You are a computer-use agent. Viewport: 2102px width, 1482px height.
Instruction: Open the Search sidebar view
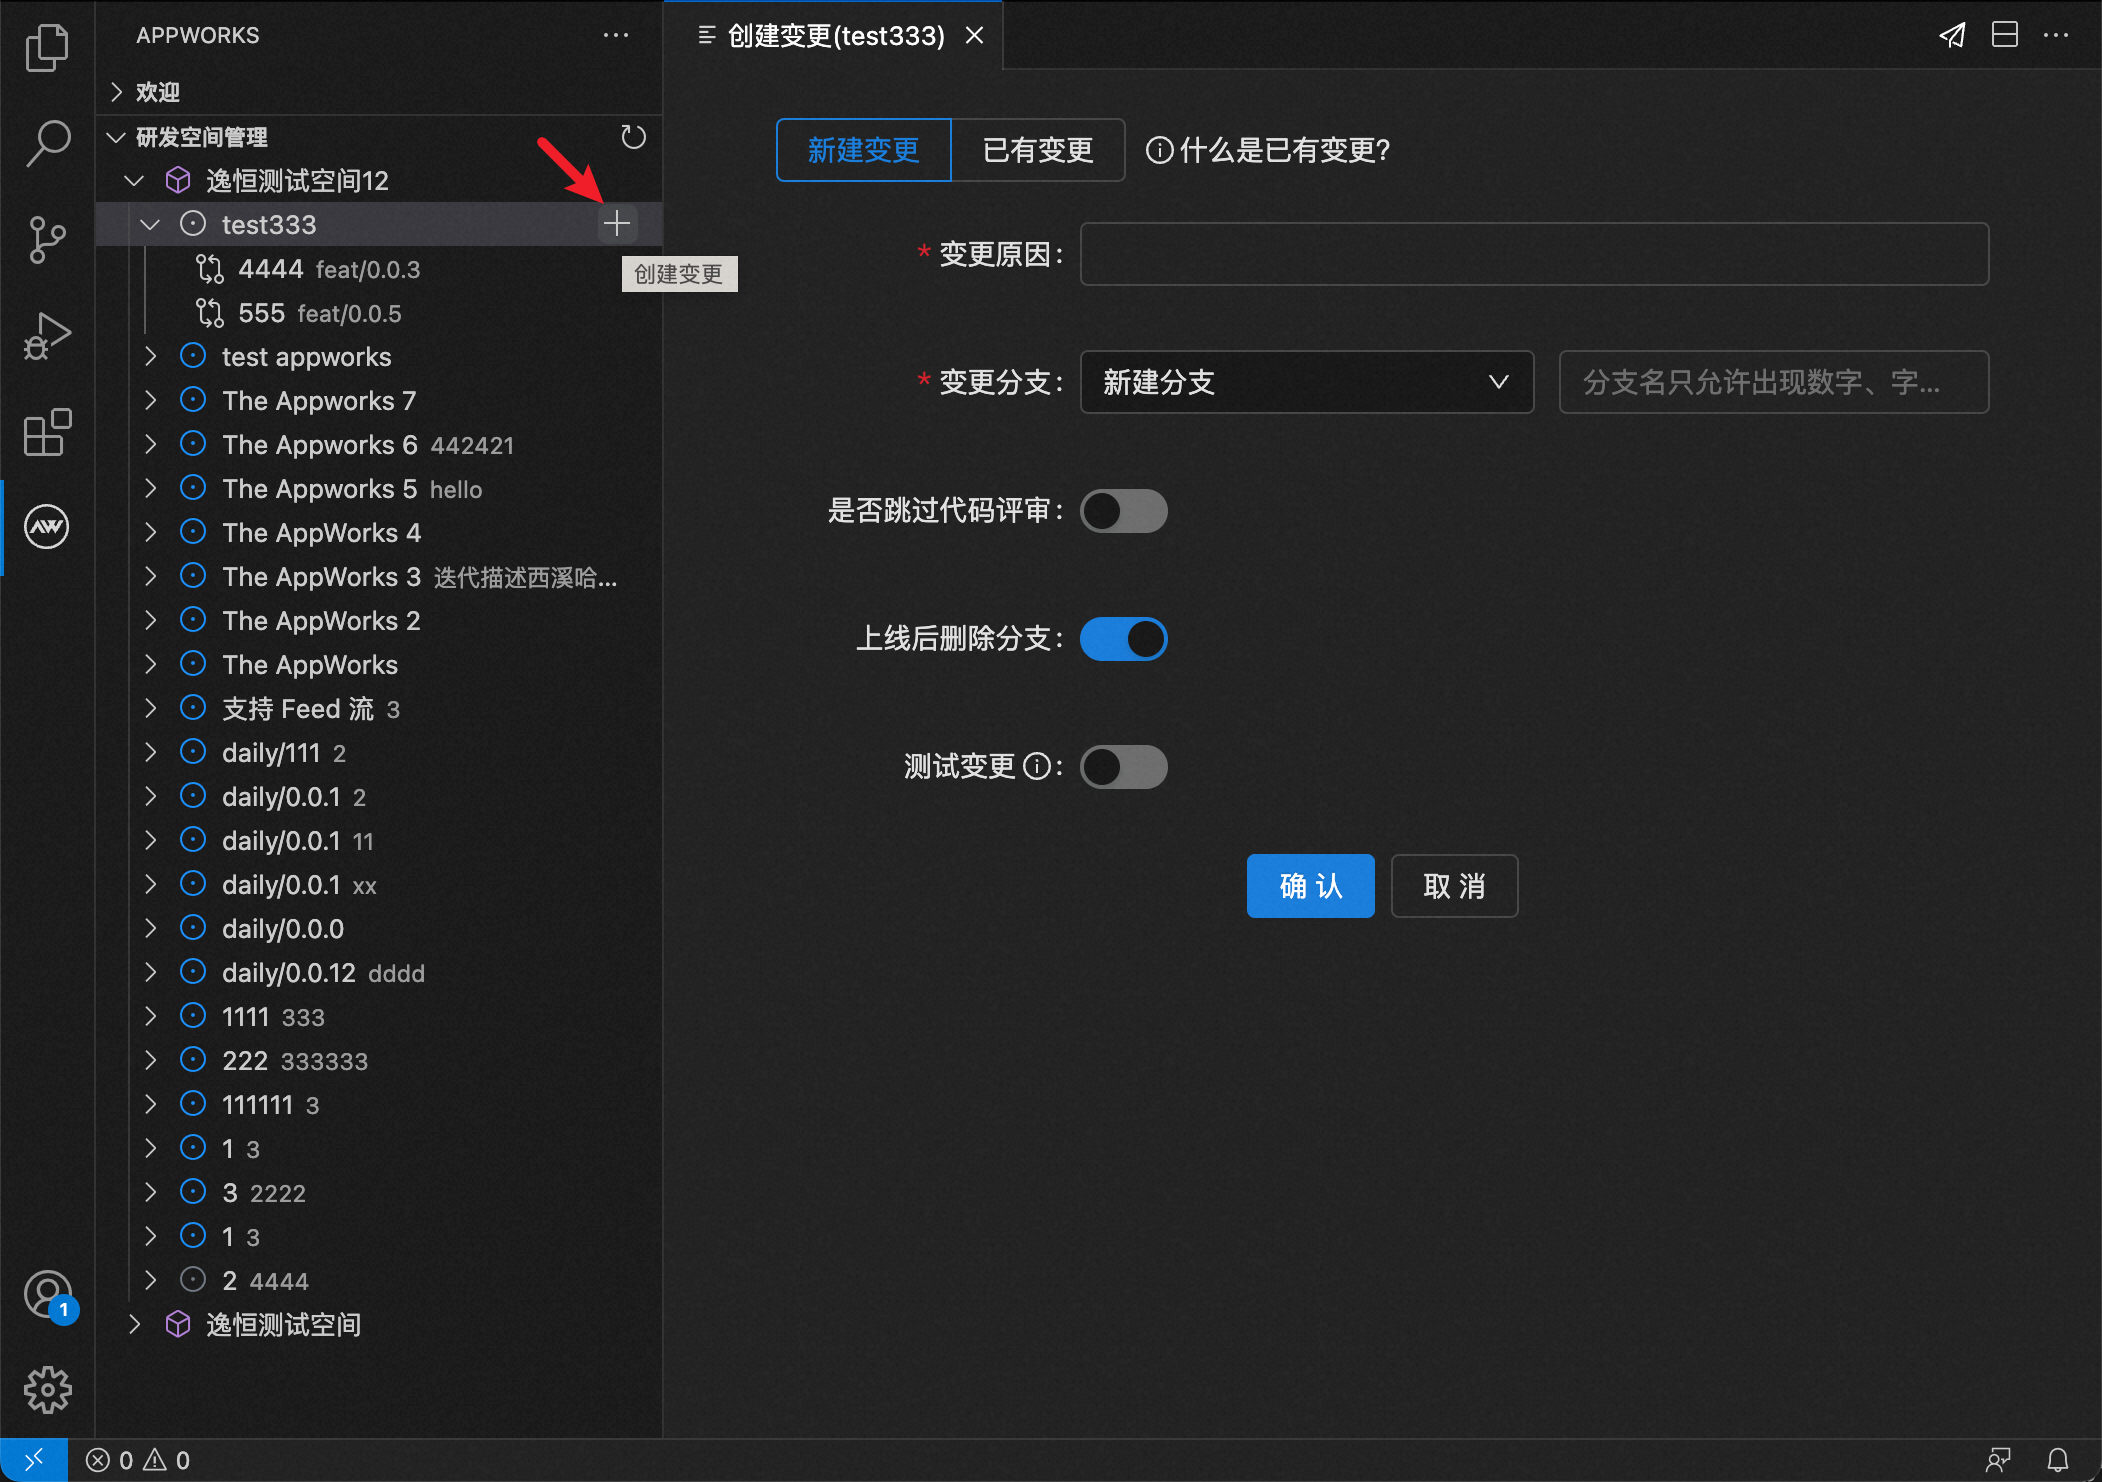[47, 145]
